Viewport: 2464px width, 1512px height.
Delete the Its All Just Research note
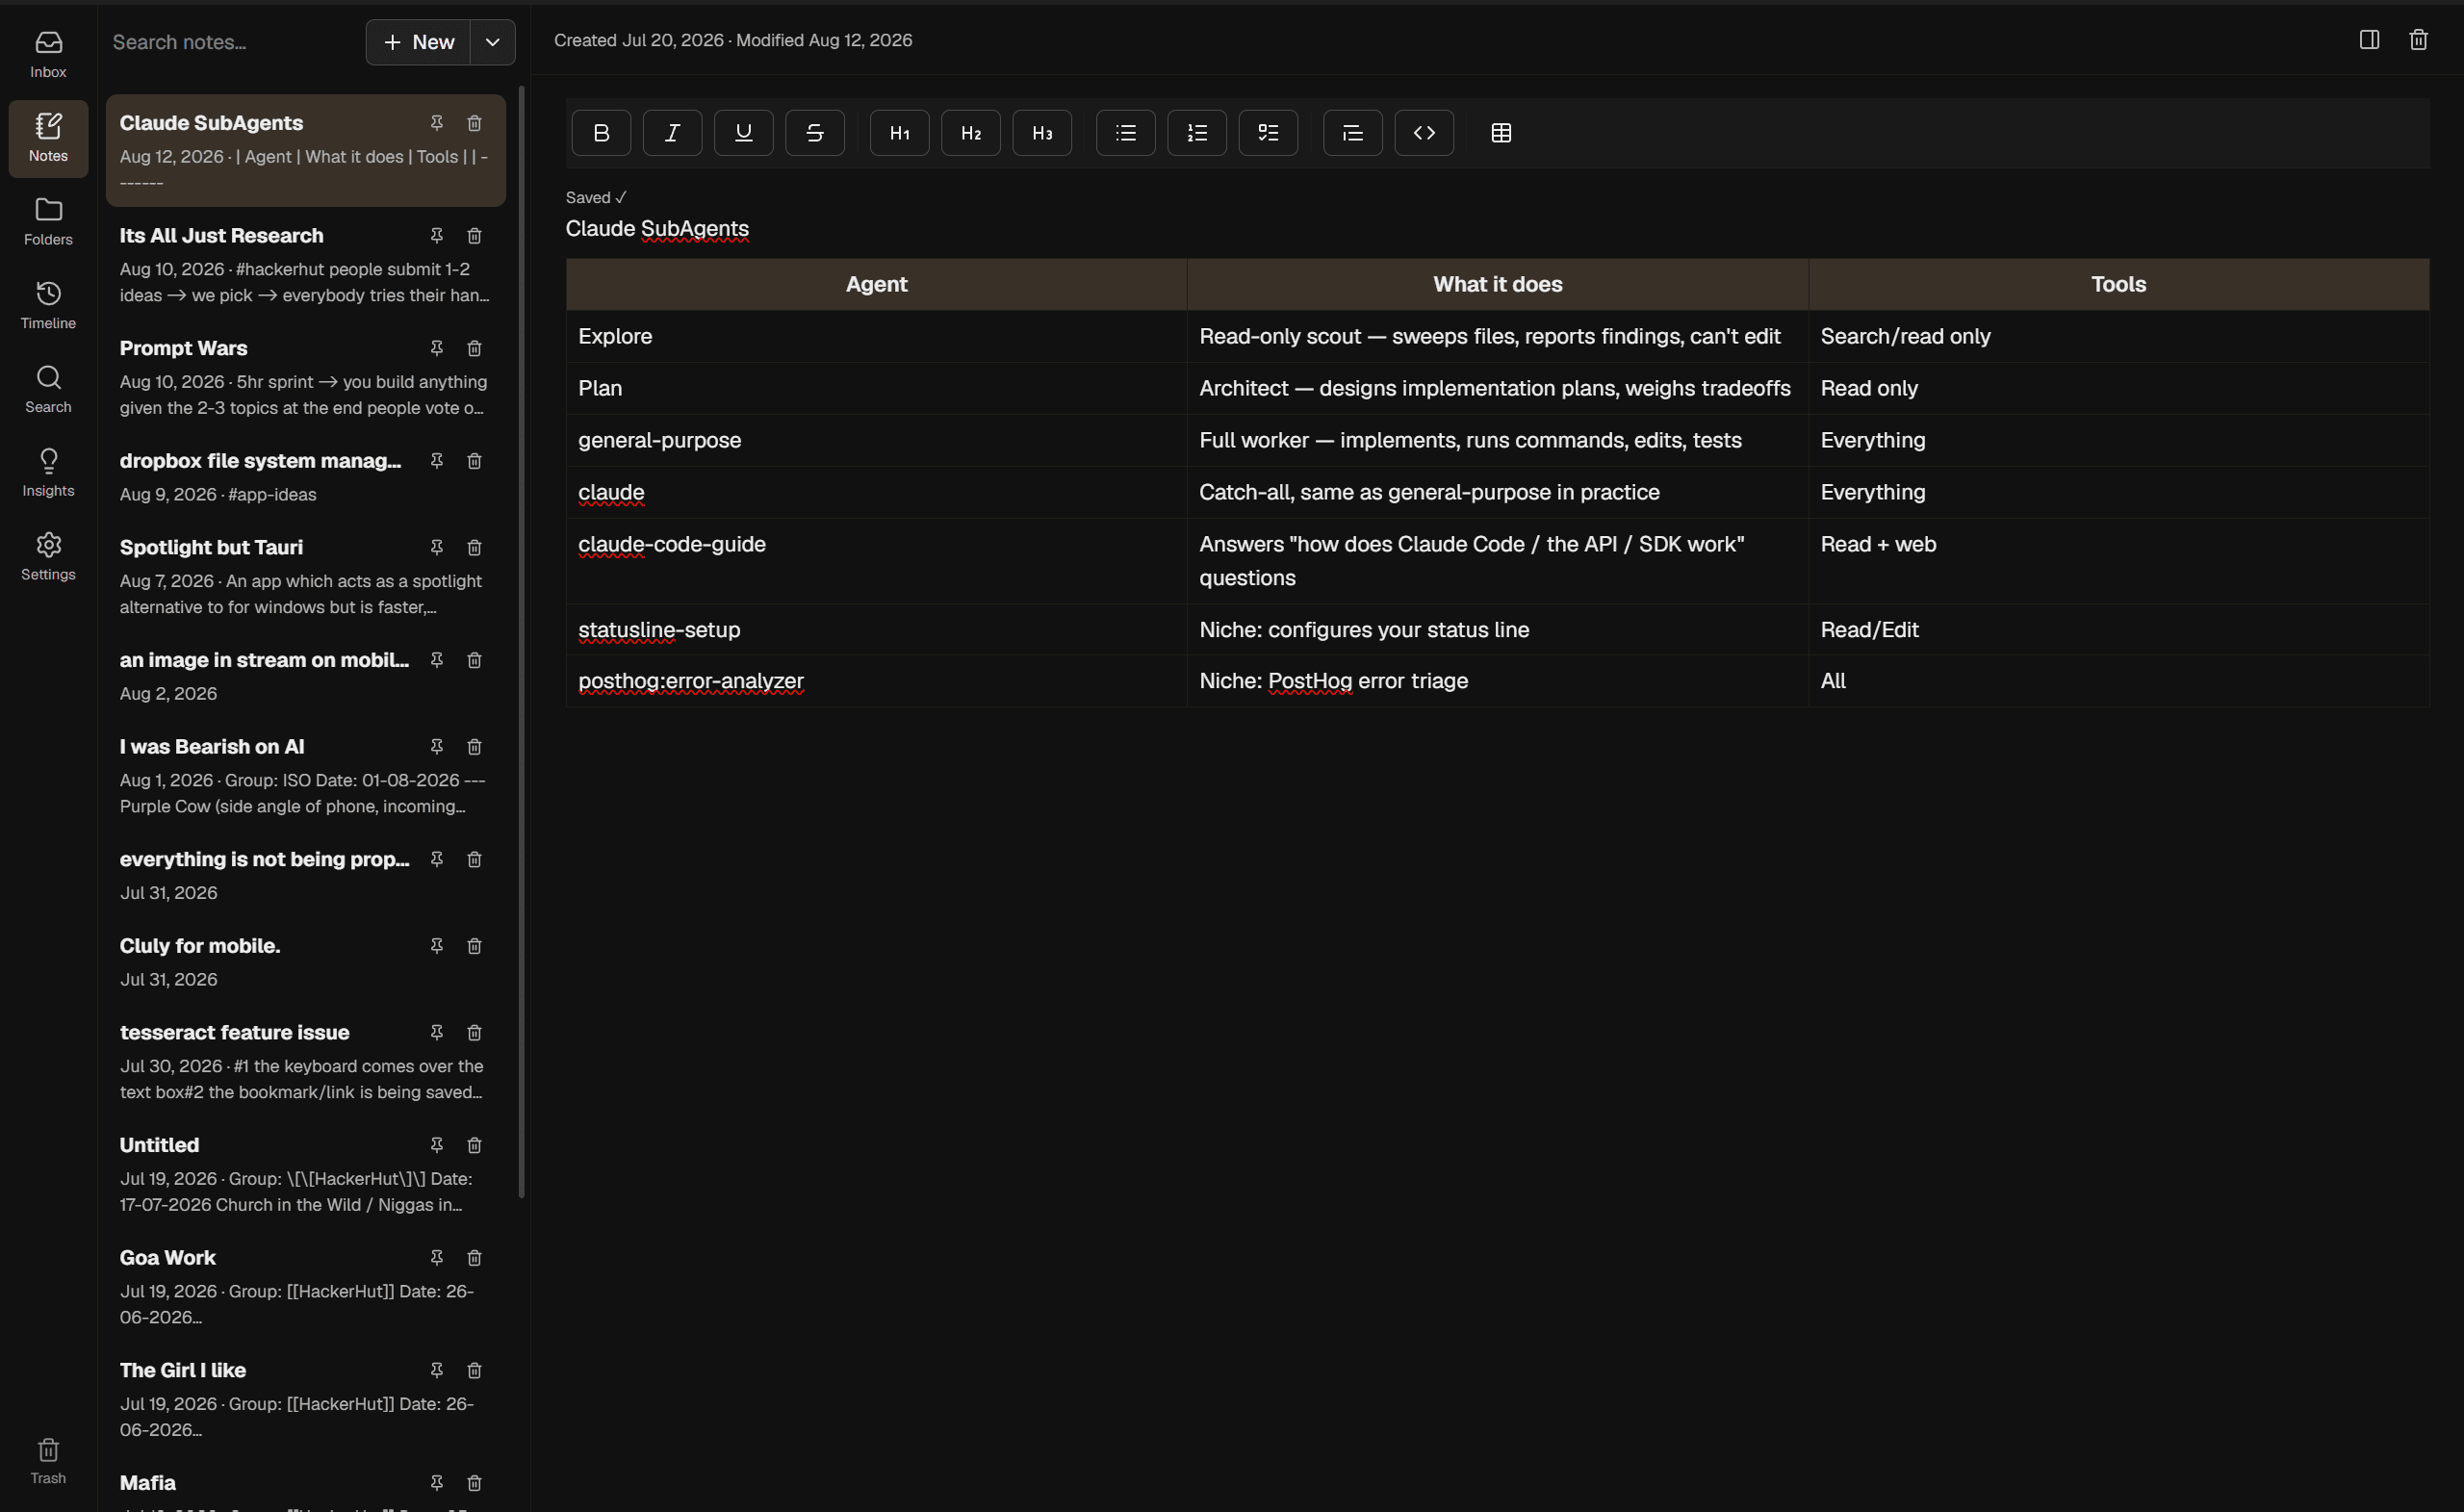click(x=475, y=236)
